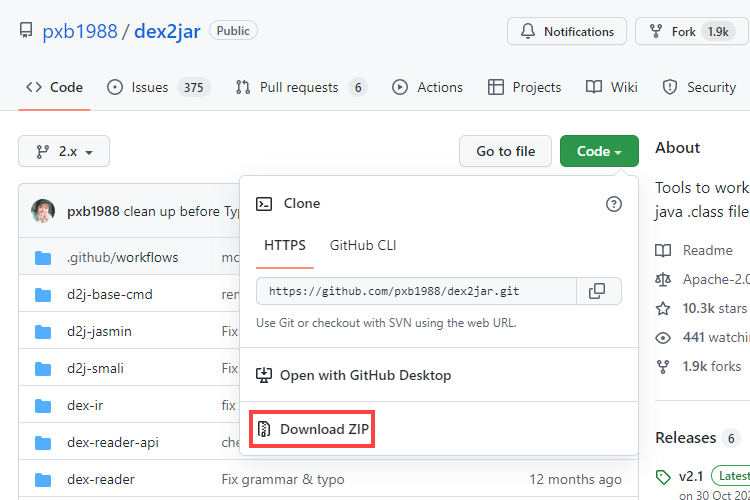The image size is (750, 500).
Task: Open the Fix grammar & typo commit message
Action: (x=283, y=479)
